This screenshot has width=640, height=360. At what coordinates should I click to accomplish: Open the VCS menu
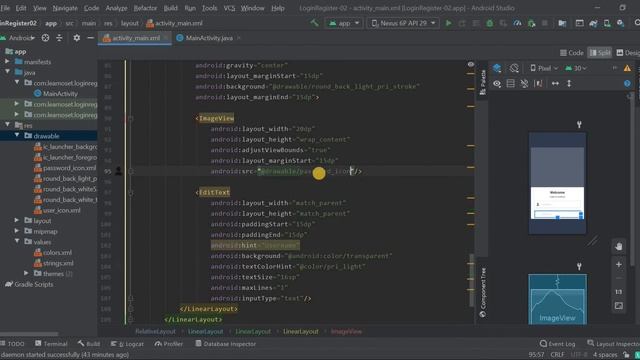tap(229, 8)
